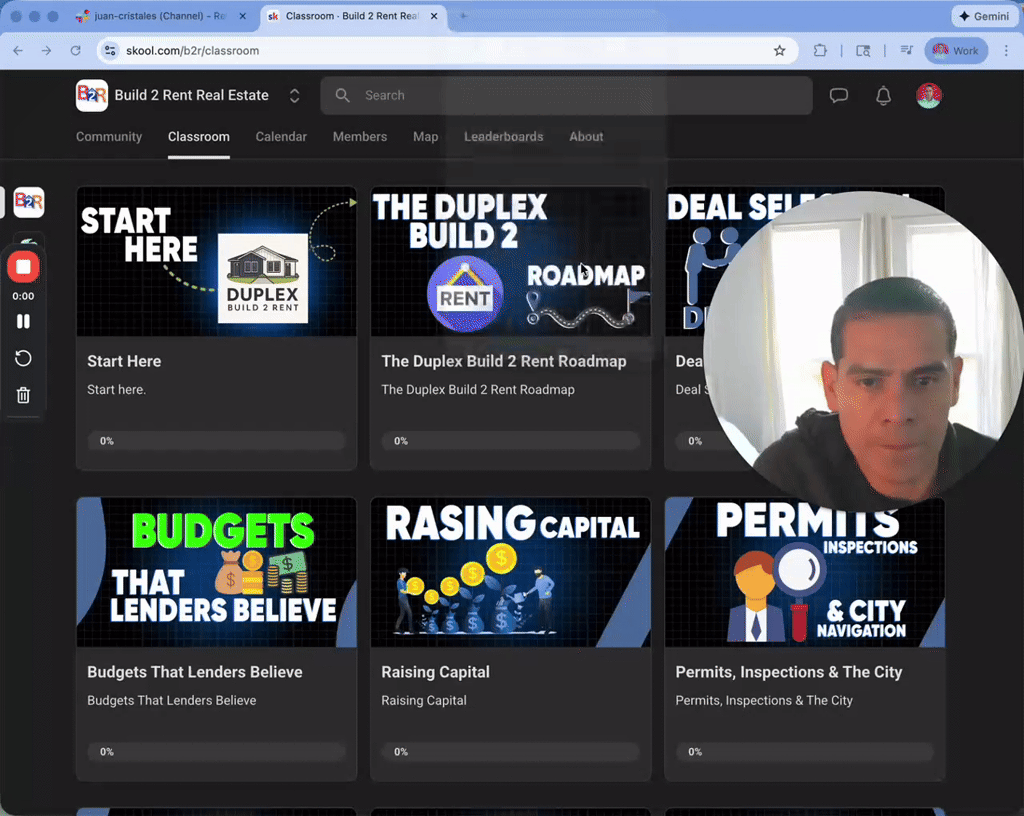This screenshot has width=1024, height=816.
Task: Click the 'Start here.' description text
Action: [x=116, y=390]
